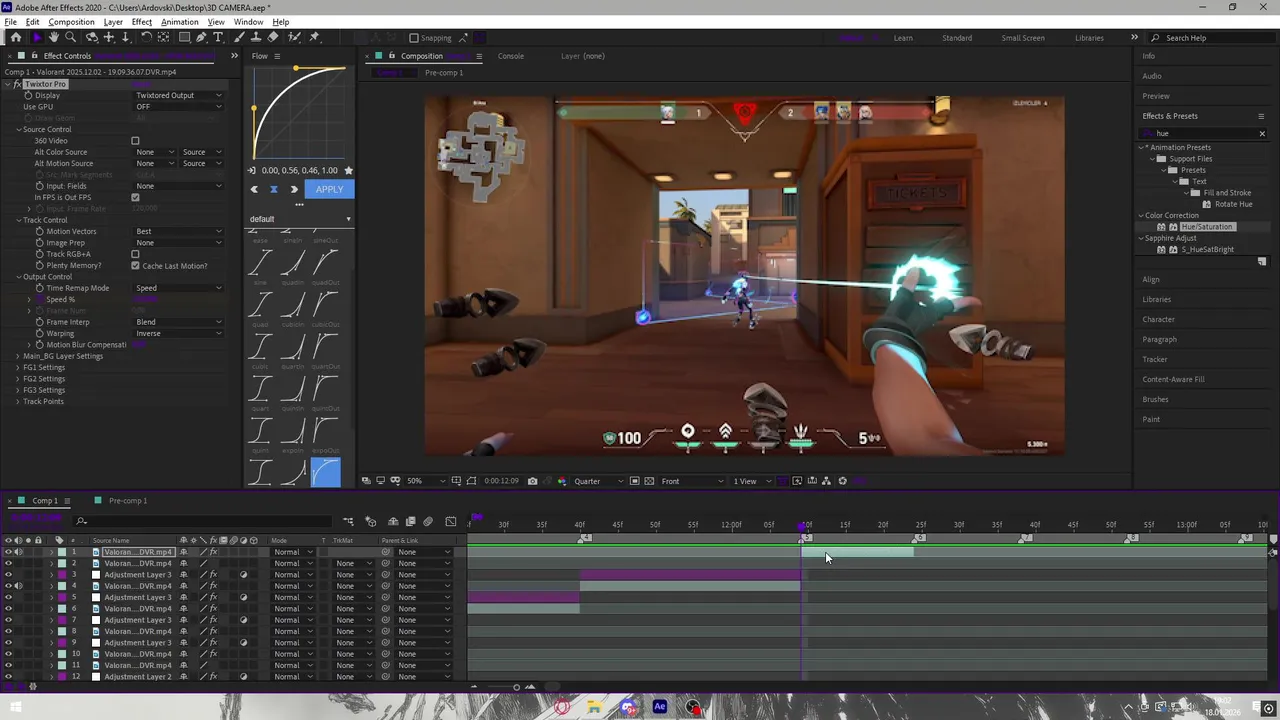The height and width of the screenshot is (720, 1280).
Task: Select the Hue/Saturation effect in Effects & Presets
Action: pyautogui.click(x=1207, y=227)
